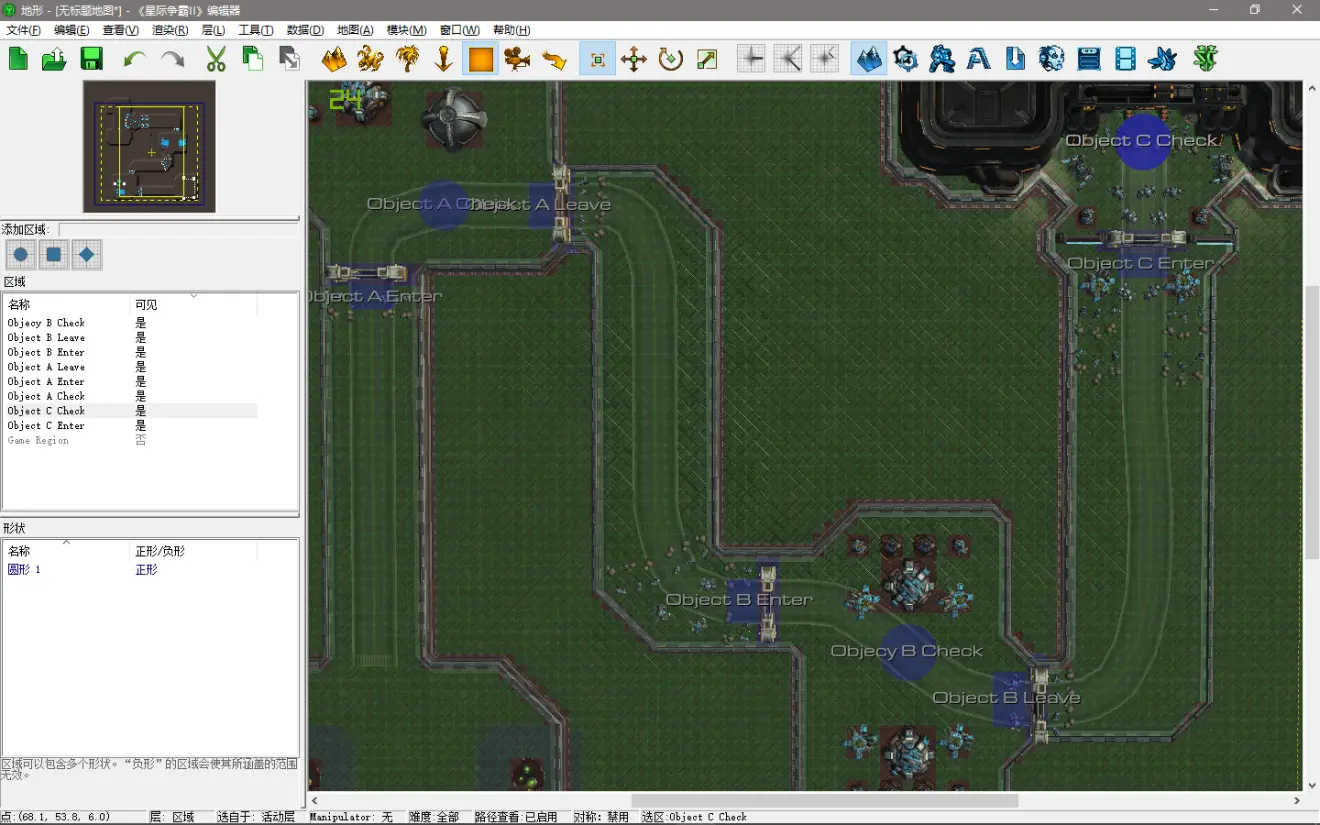This screenshot has width=1320, height=825.
Task: Toggle the first grid snap icon
Action: point(751,59)
